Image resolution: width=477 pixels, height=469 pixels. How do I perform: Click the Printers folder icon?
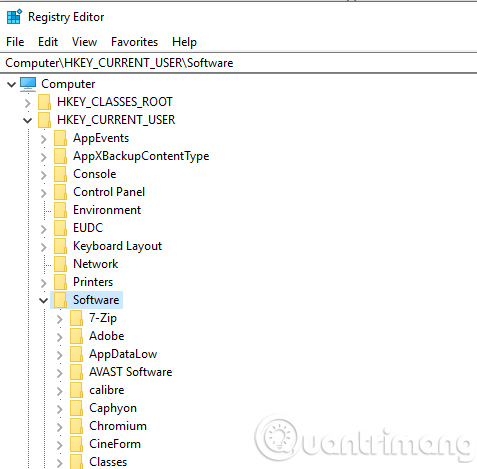pos(60,282)
